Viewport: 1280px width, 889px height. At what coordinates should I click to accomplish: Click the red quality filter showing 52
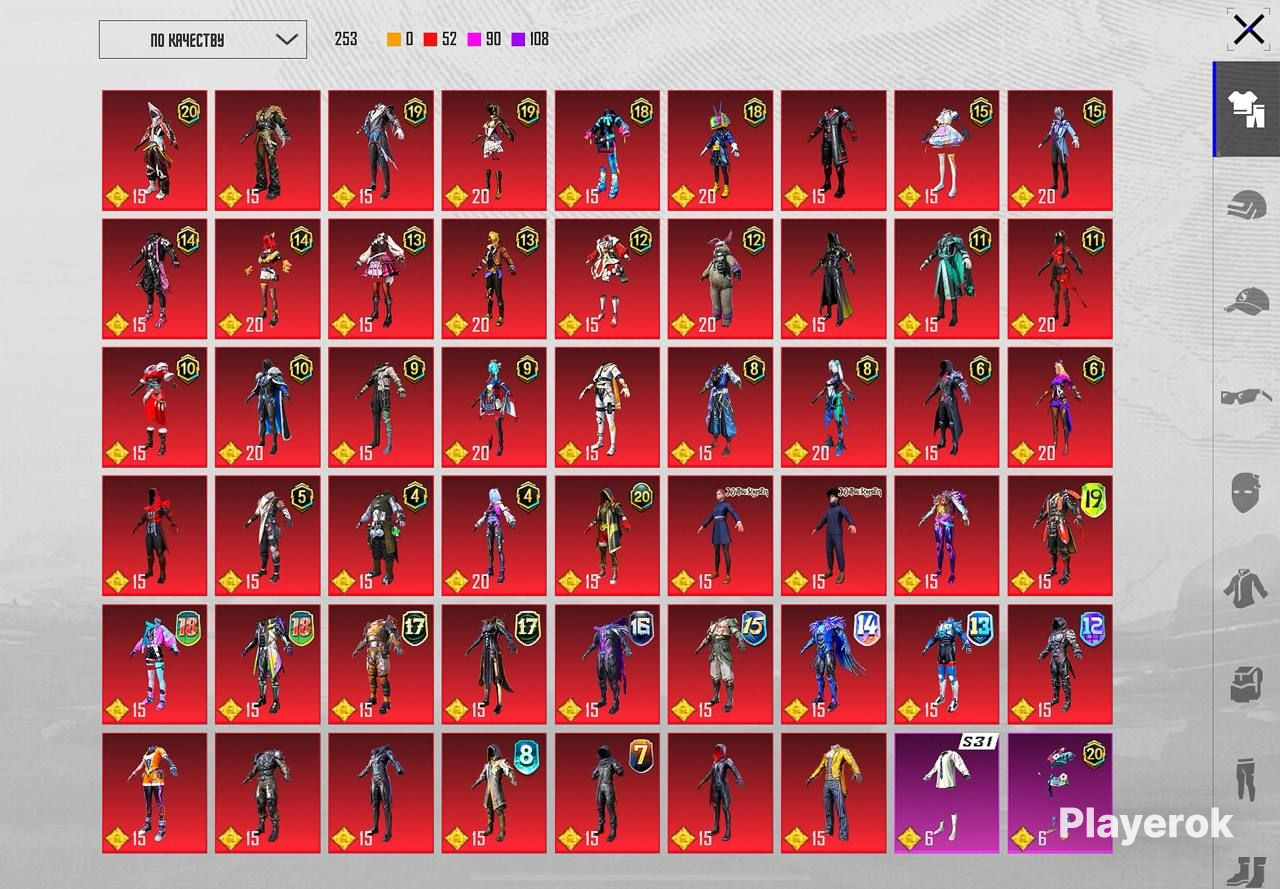(440, 40)
